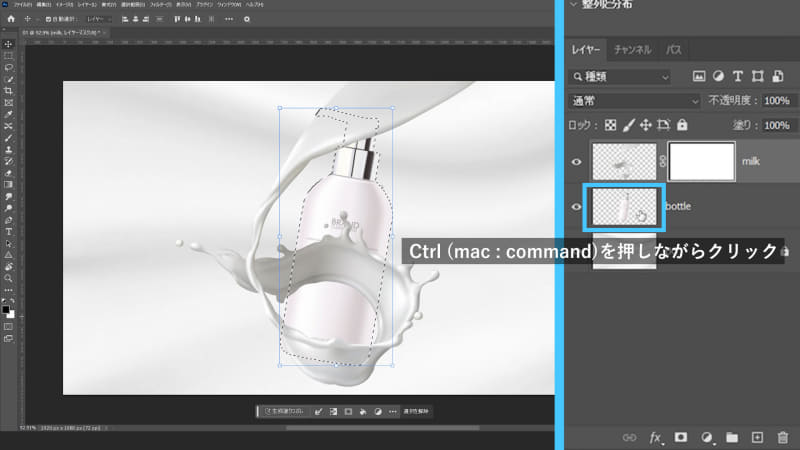This screenshot has height=450, width=800.
Task: Toggle the pixel layer filter
Action: (x=699, y=77)
